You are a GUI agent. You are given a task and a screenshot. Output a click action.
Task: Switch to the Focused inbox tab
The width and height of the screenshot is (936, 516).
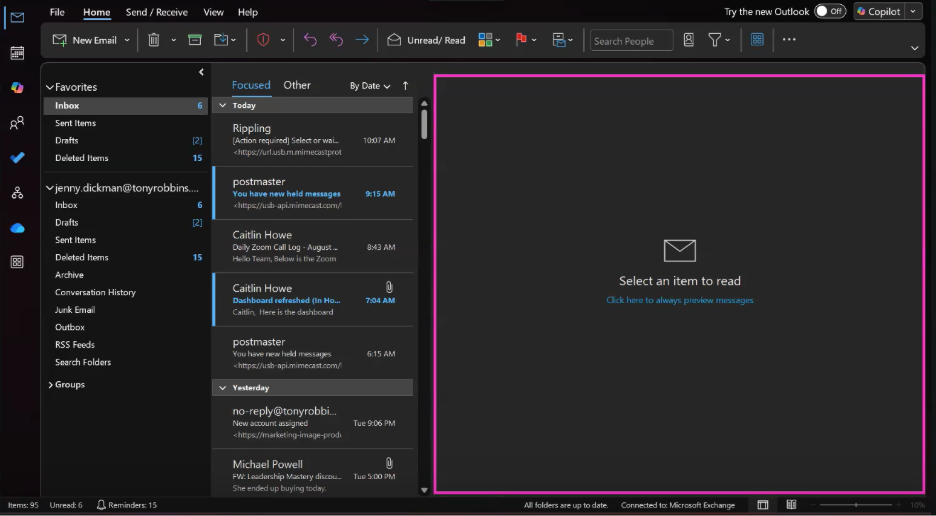coord(251,85)
